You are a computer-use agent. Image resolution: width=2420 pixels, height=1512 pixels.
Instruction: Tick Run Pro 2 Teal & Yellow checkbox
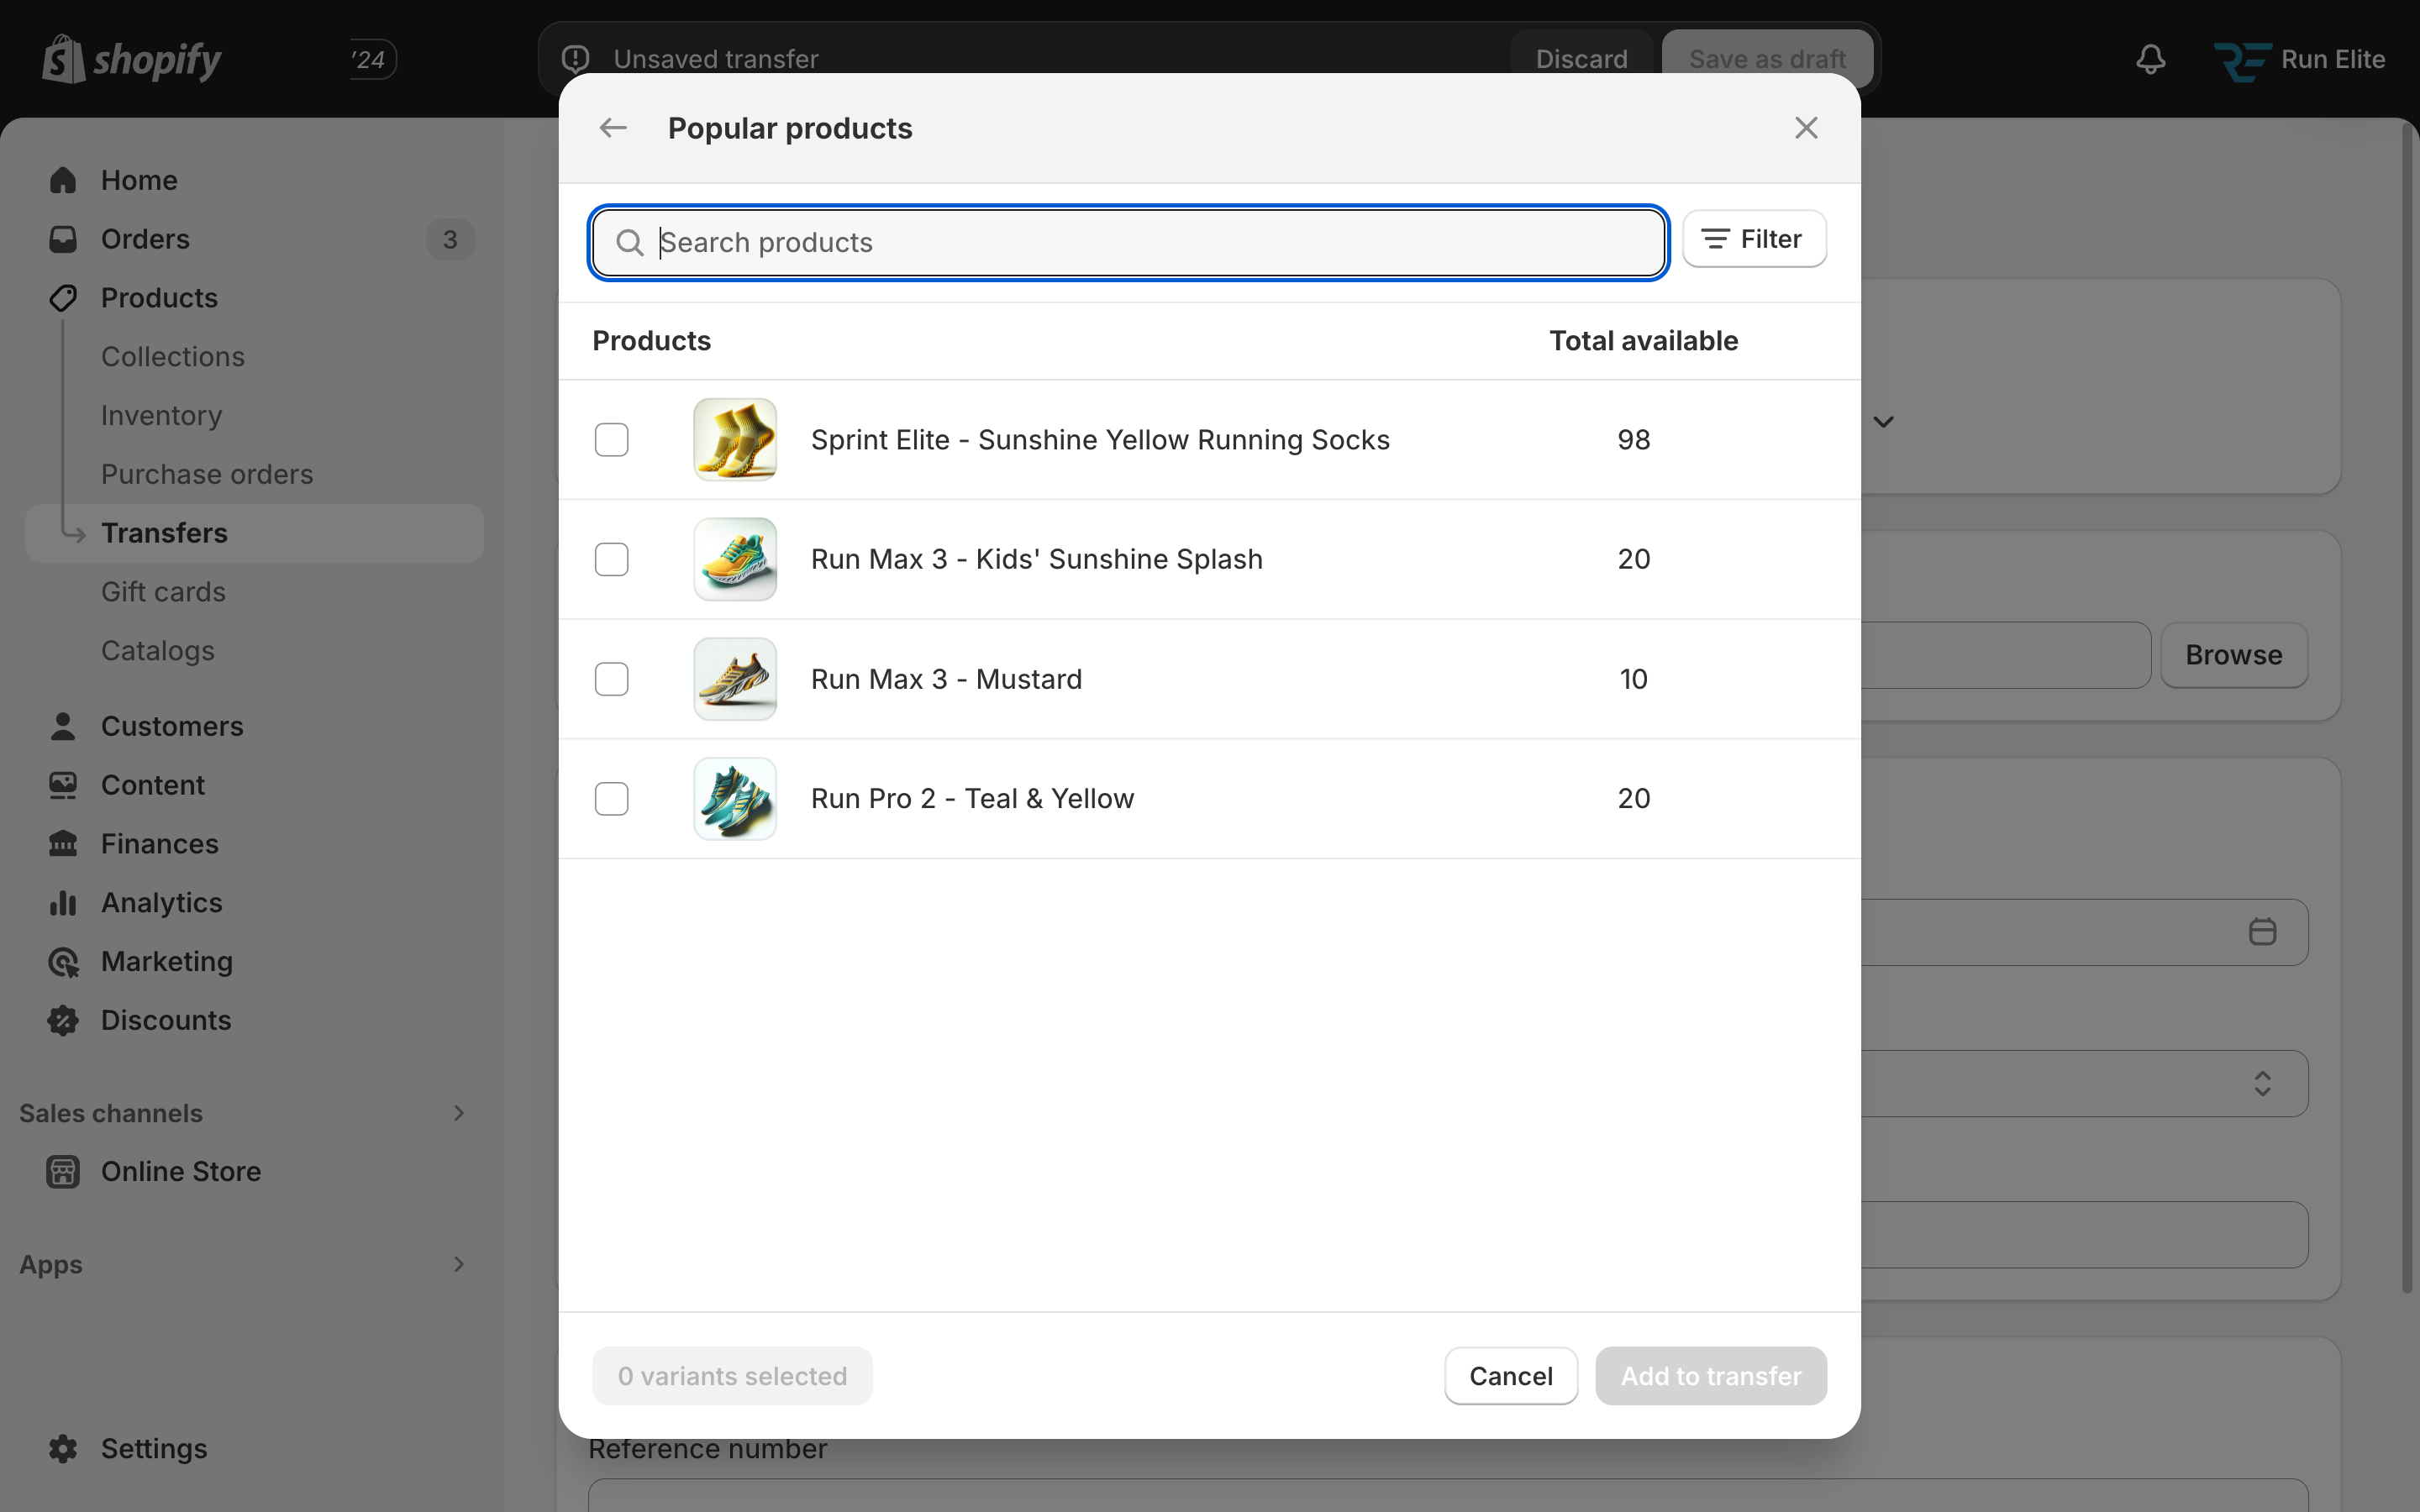coord(611,799)
